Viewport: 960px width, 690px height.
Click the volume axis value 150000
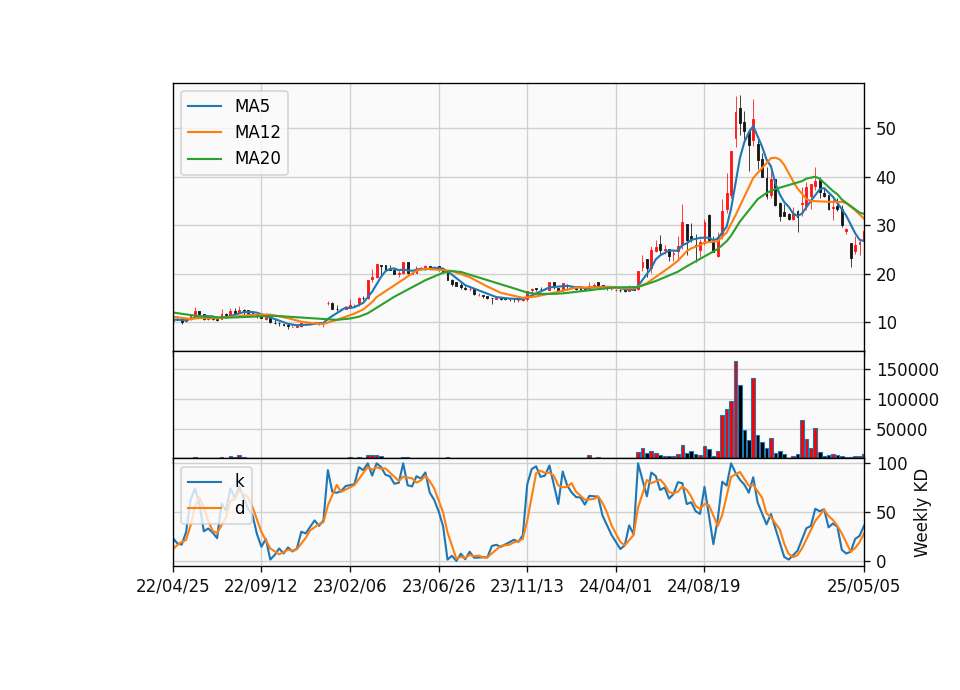point(908,370)
